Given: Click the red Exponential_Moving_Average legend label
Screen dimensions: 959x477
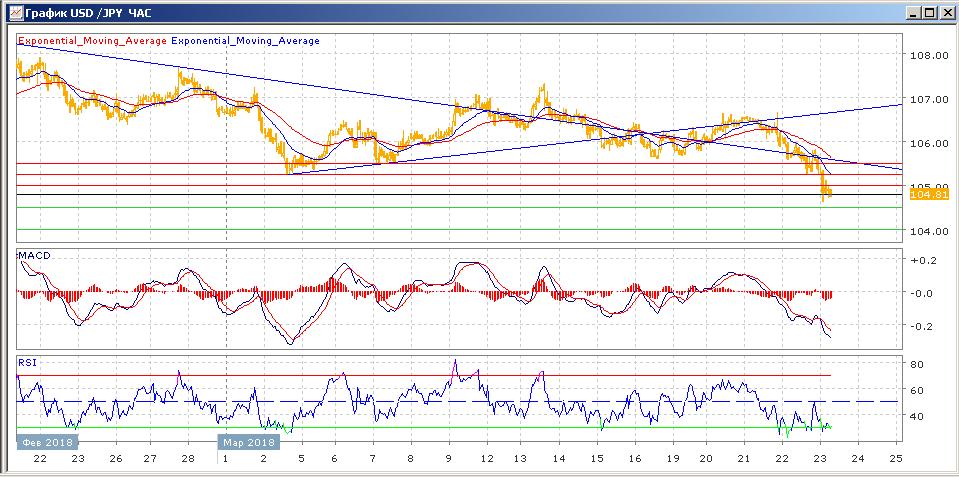Looking at the screenshot, I should (92, 41).
